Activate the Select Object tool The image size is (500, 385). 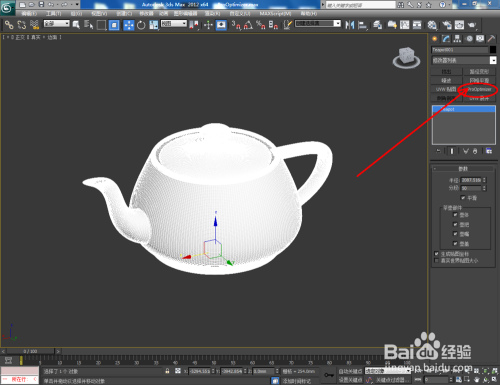pos(76,25)
